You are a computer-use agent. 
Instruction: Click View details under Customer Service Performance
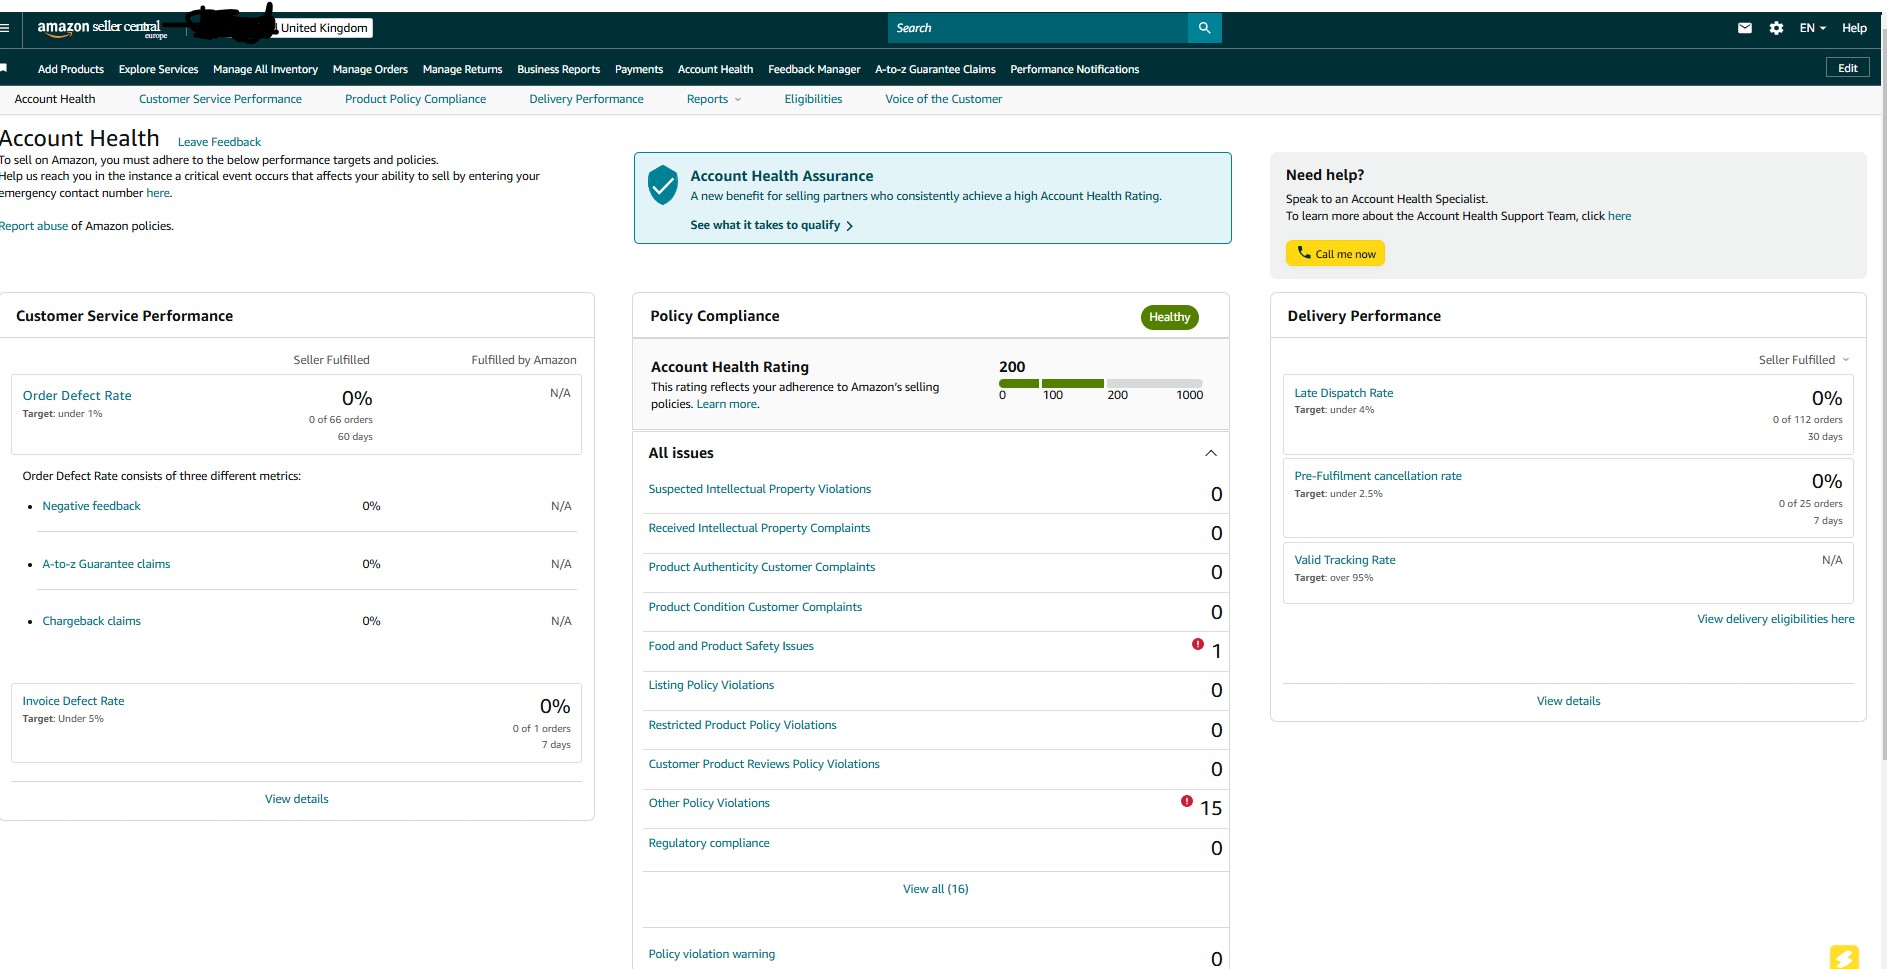pos(296,799)
